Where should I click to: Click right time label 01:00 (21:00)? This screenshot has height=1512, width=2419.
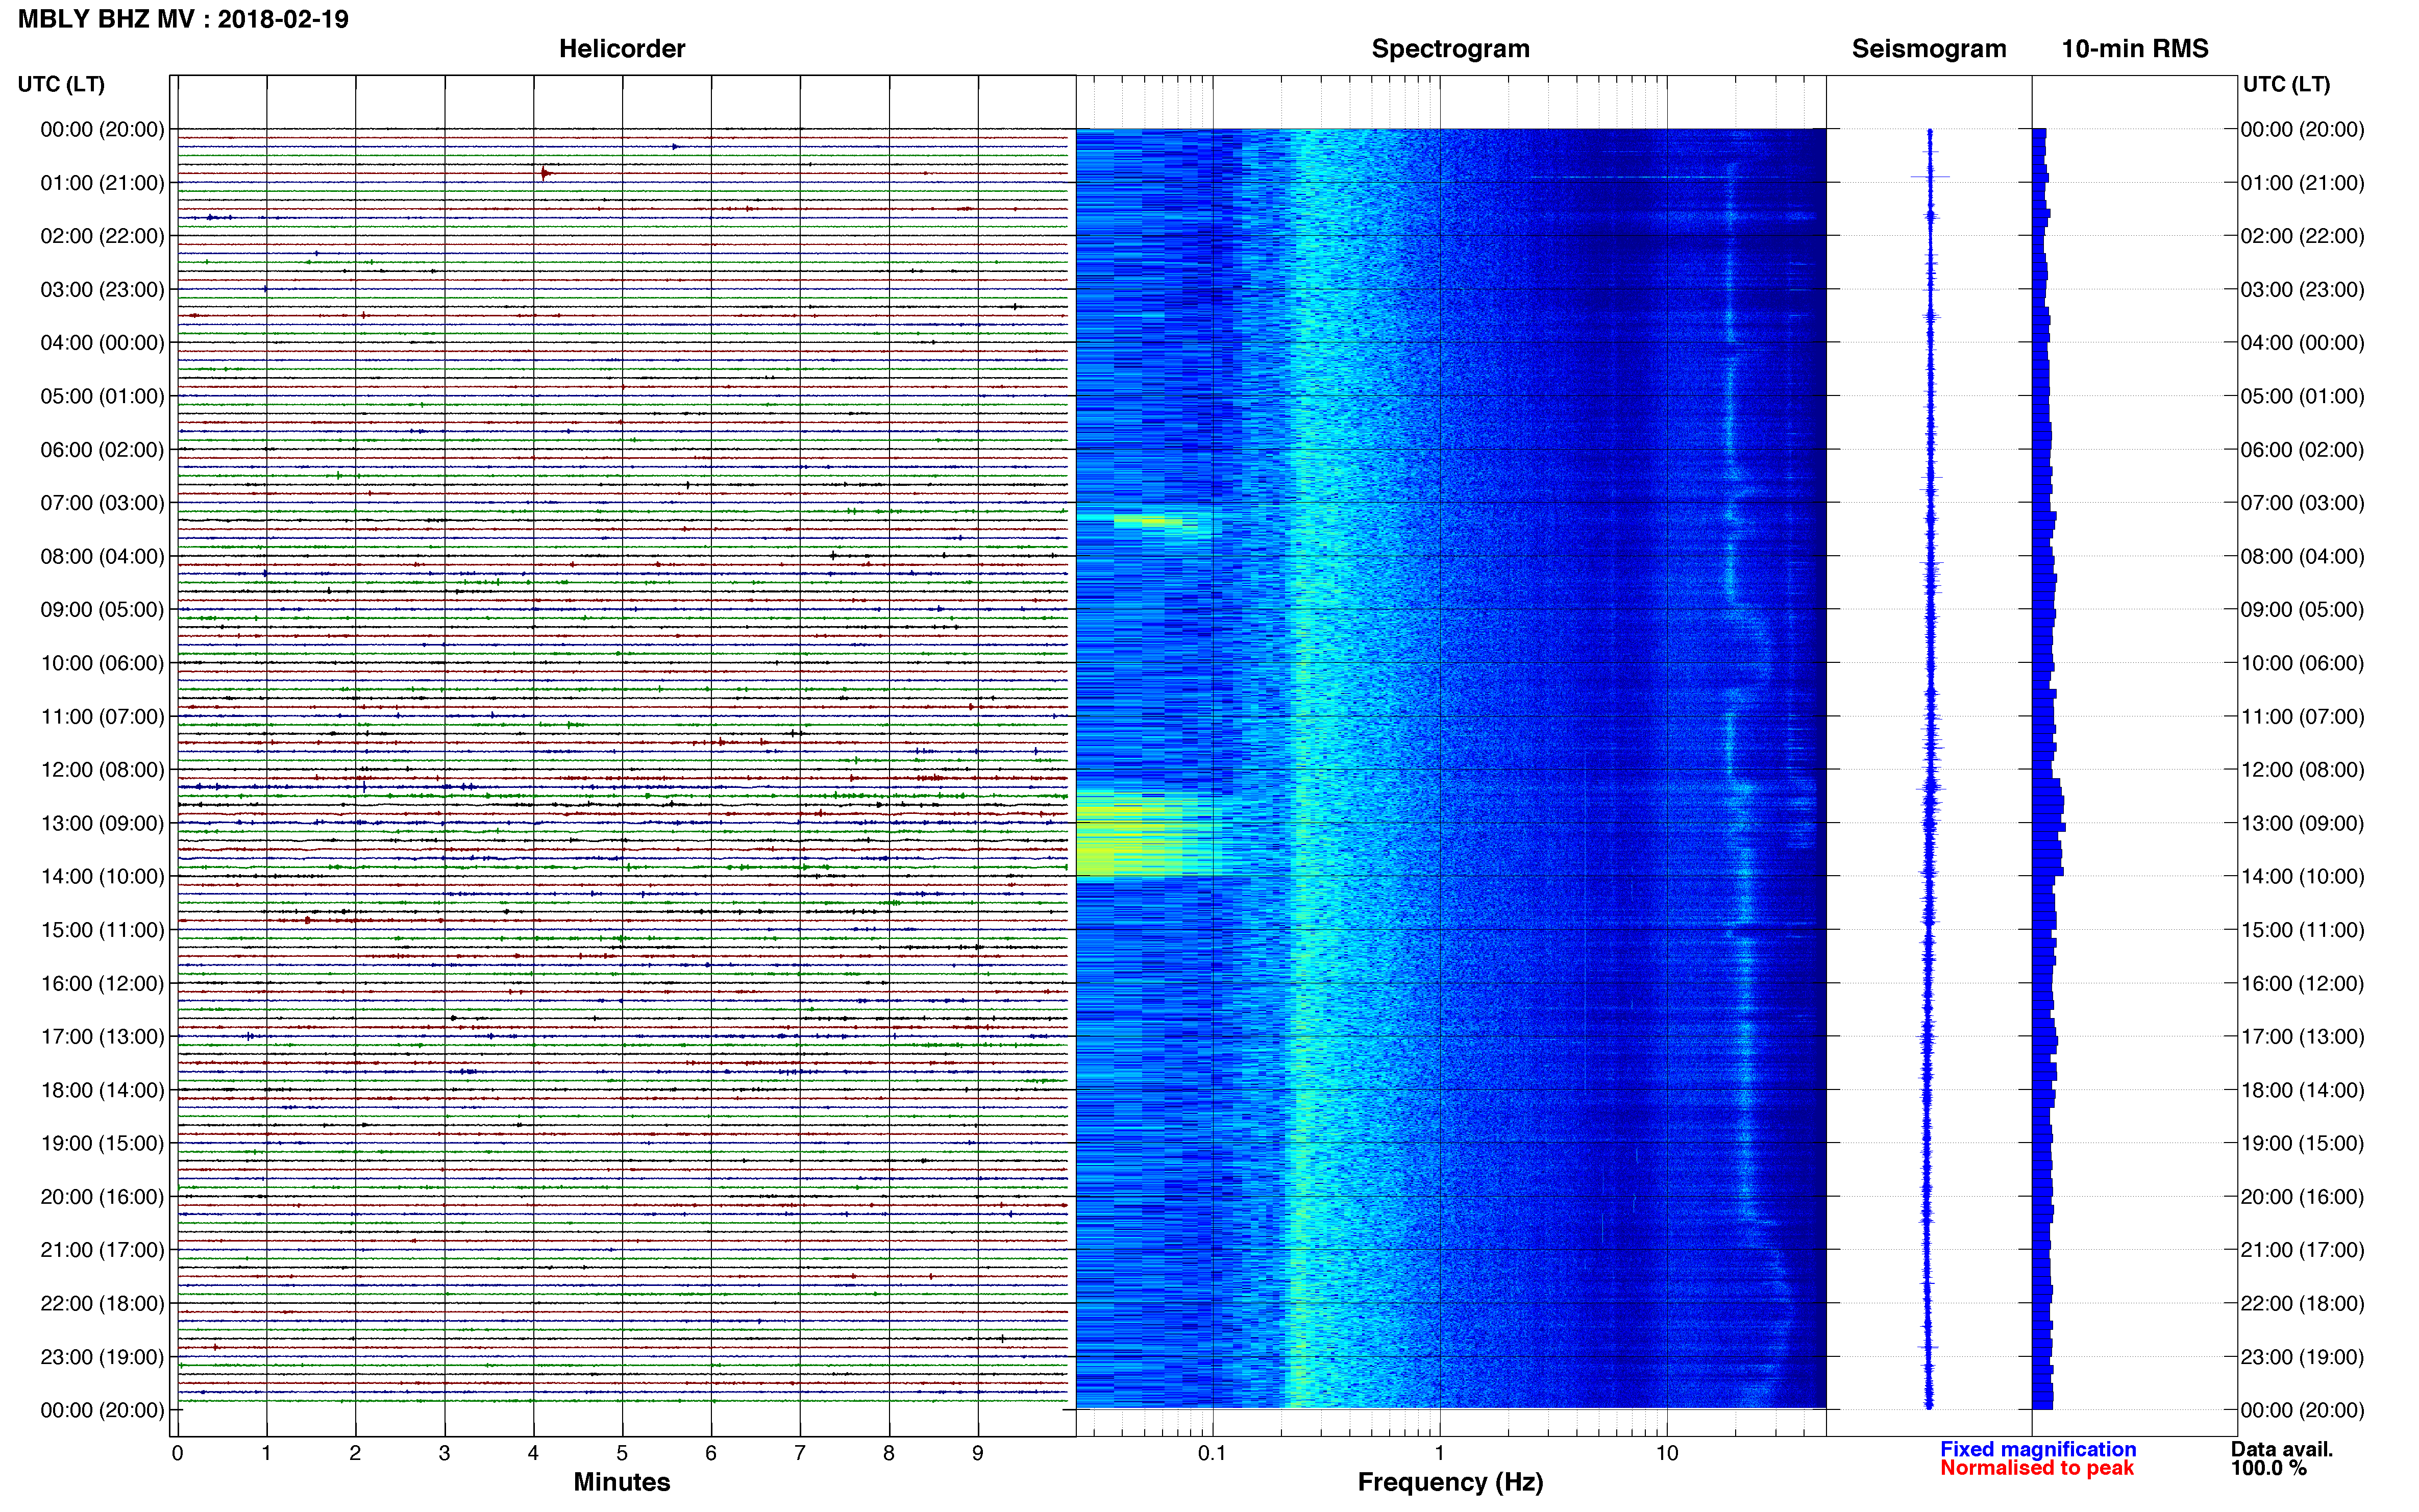click(x=2302, y=183)
